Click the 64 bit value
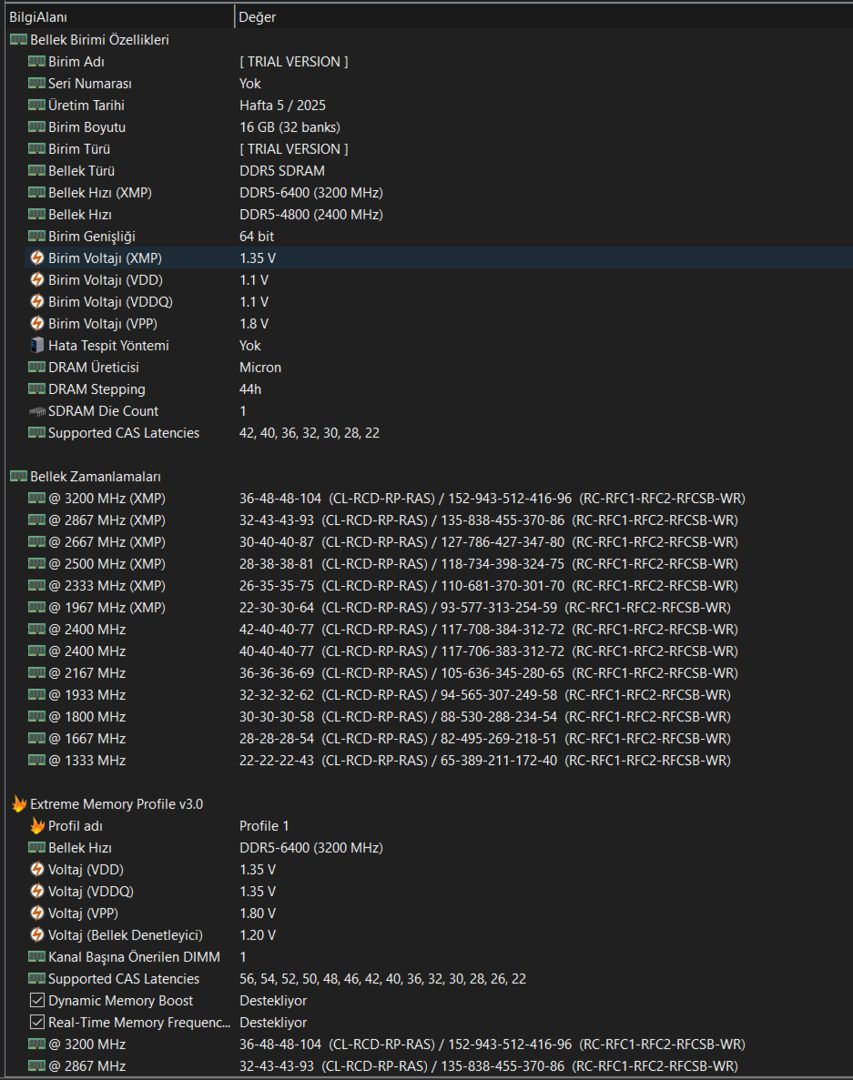 256,236
